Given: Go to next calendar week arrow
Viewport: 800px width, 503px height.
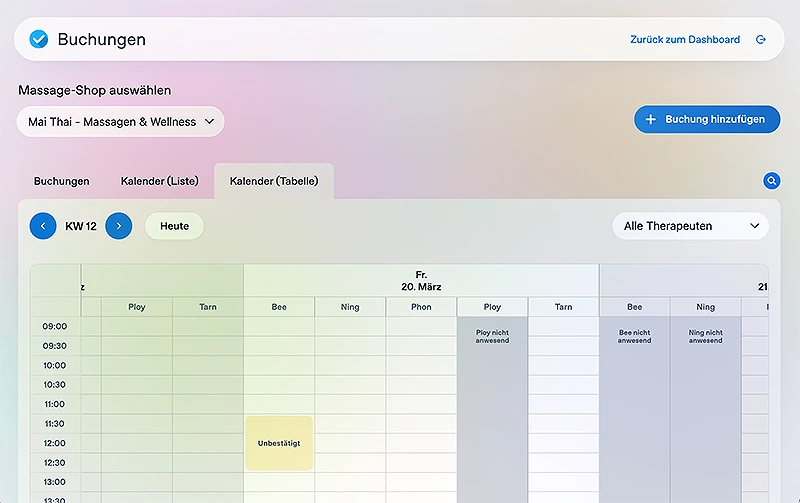Looking at the screenshot, I should pos(118,226).
